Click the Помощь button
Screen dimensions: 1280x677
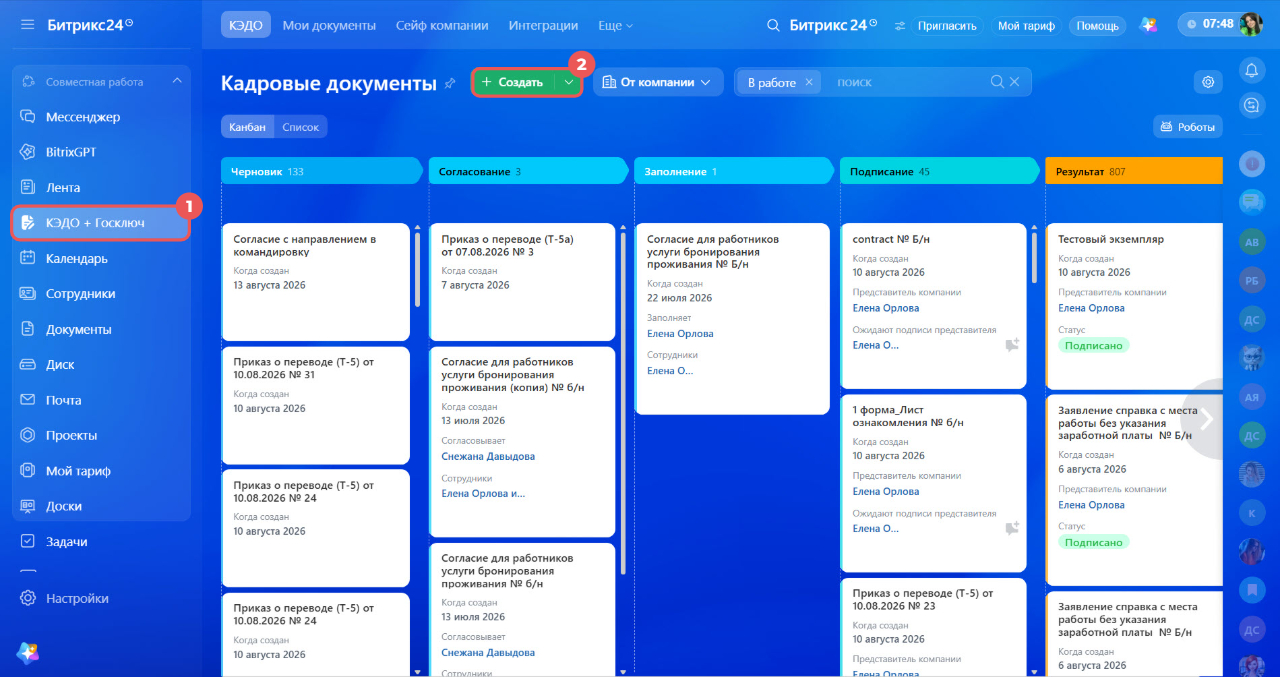[x=1098, y=26]
